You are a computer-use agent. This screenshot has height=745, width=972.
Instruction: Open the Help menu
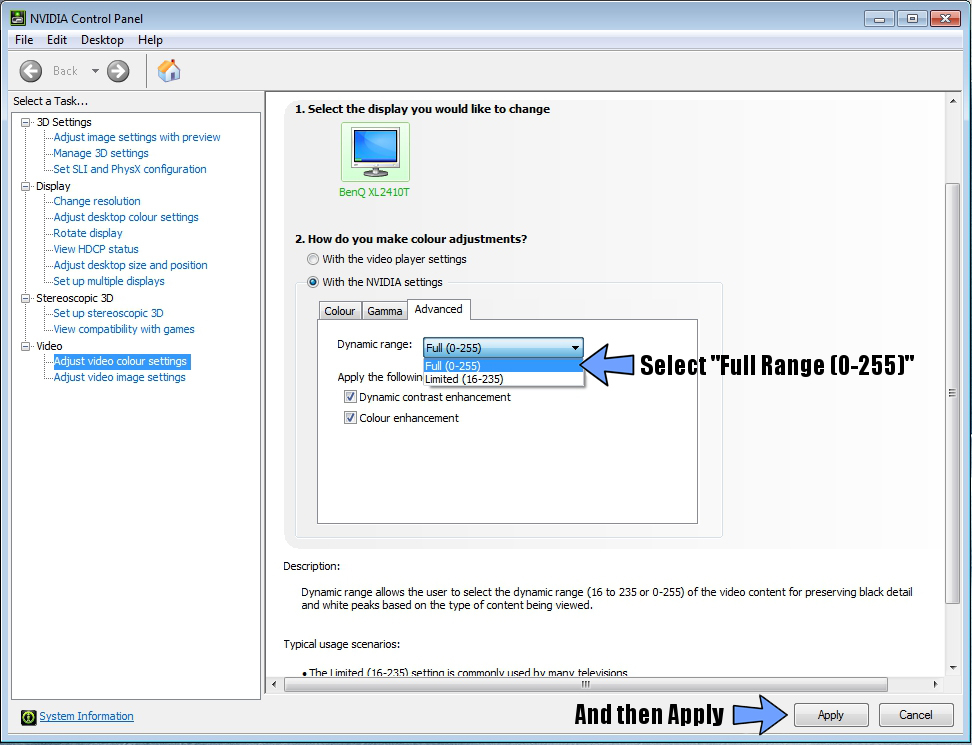click(x=150, y=40)
